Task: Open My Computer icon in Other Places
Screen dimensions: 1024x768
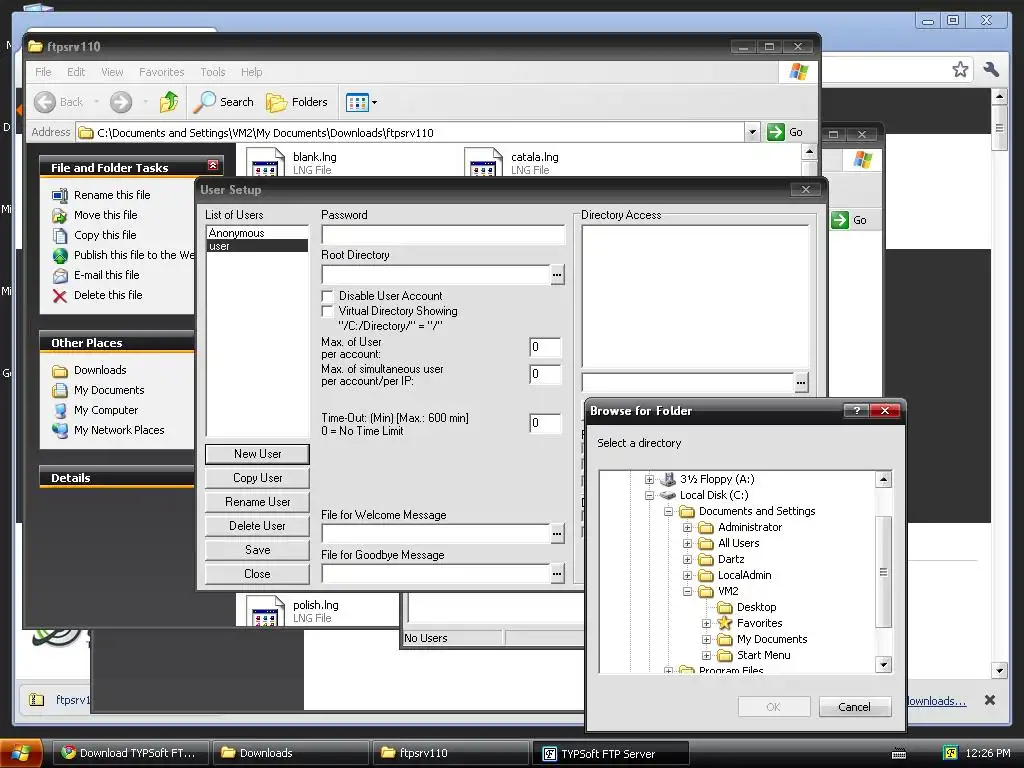Action: pos(59,411)
